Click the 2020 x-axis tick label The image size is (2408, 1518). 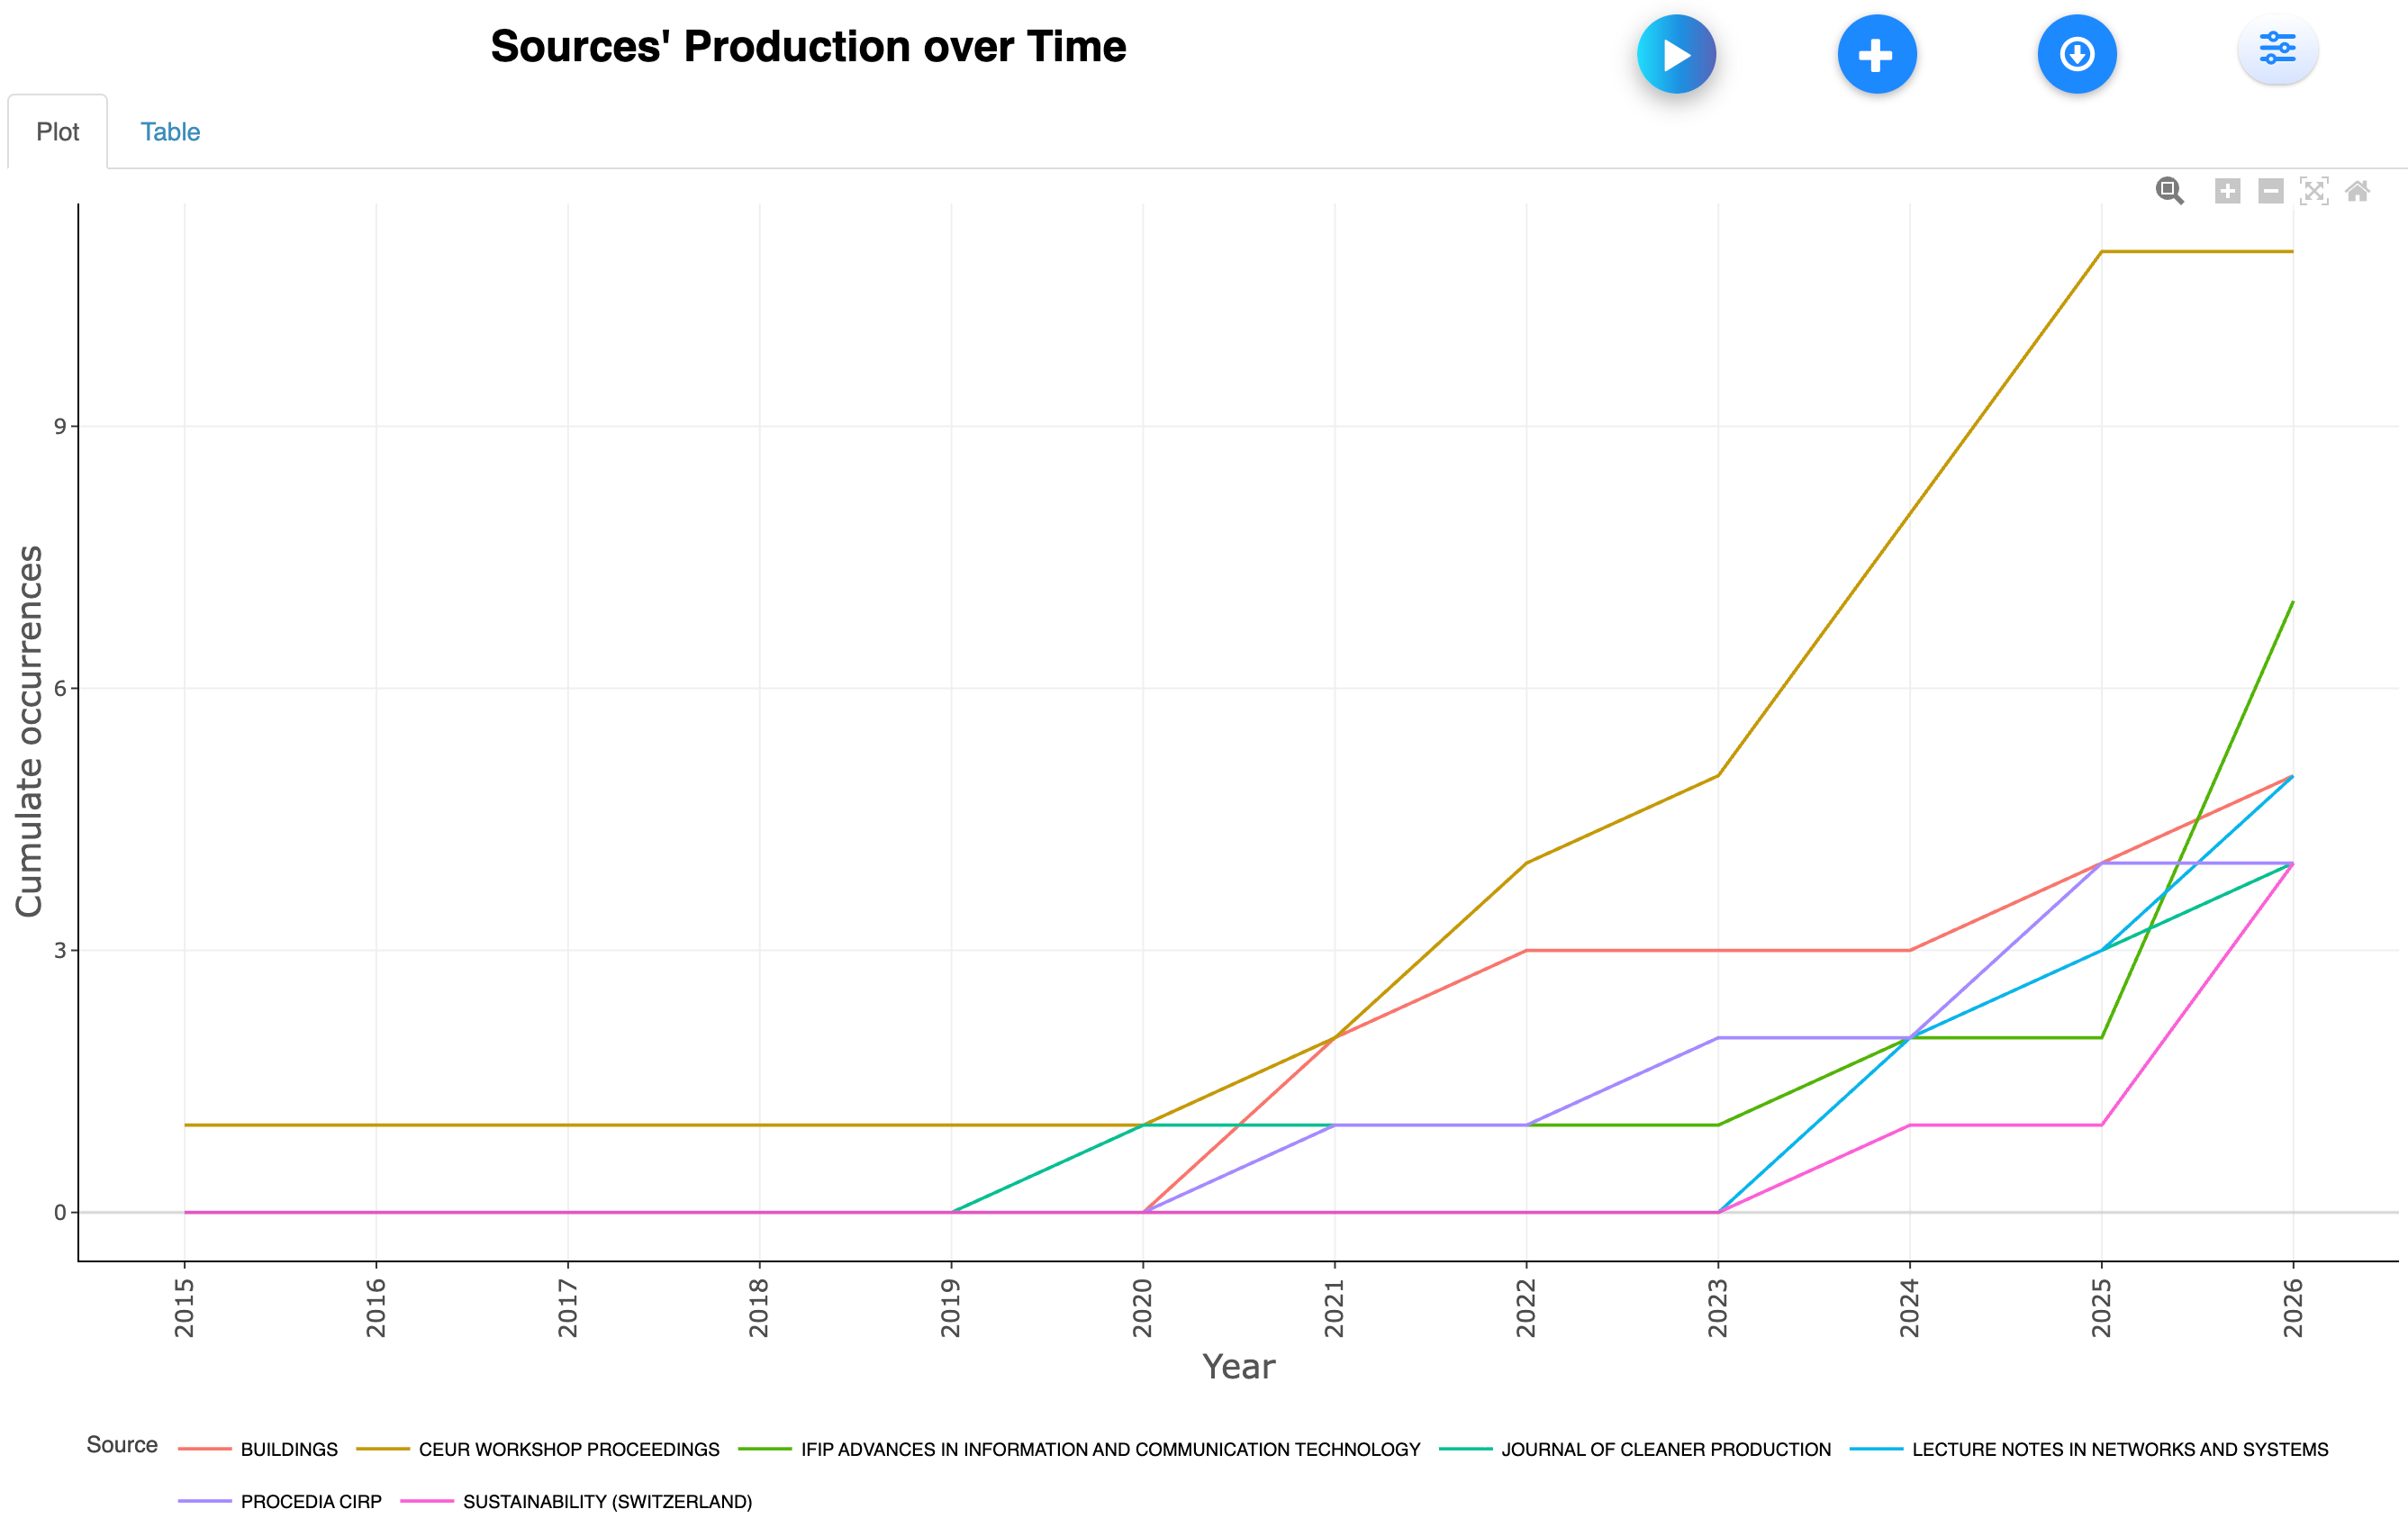(1143, 1307)
